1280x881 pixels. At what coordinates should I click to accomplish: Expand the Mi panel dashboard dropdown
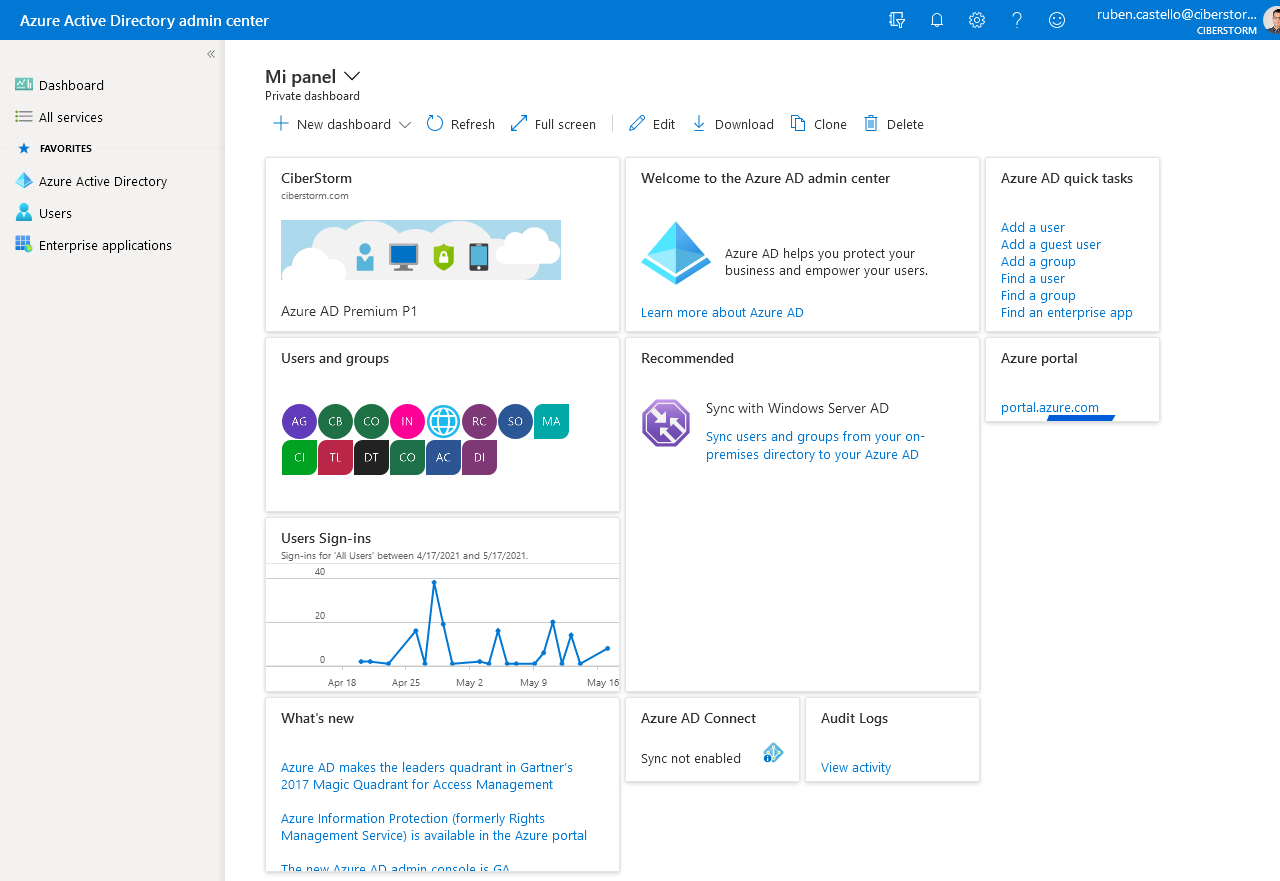click(352, 76)
